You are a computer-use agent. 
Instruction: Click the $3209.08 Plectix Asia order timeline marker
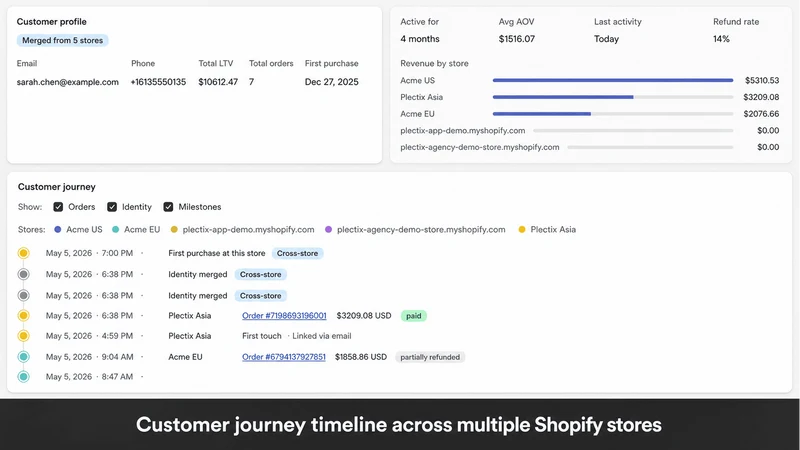coord(23,315)
